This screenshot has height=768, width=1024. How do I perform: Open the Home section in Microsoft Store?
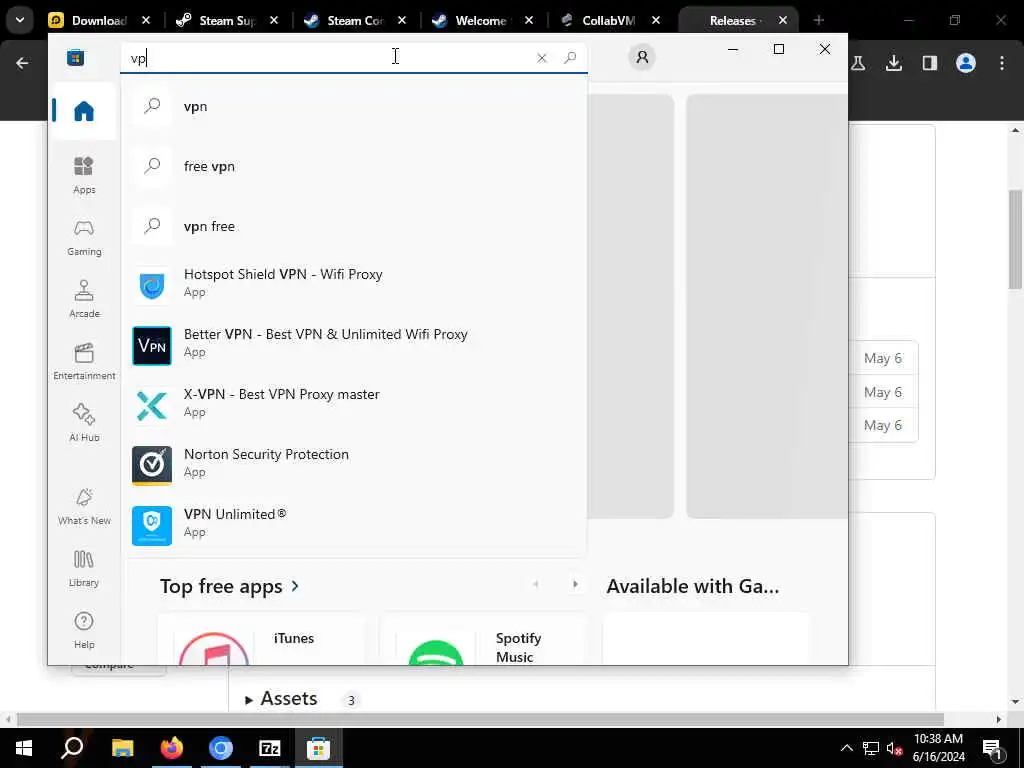84,110
